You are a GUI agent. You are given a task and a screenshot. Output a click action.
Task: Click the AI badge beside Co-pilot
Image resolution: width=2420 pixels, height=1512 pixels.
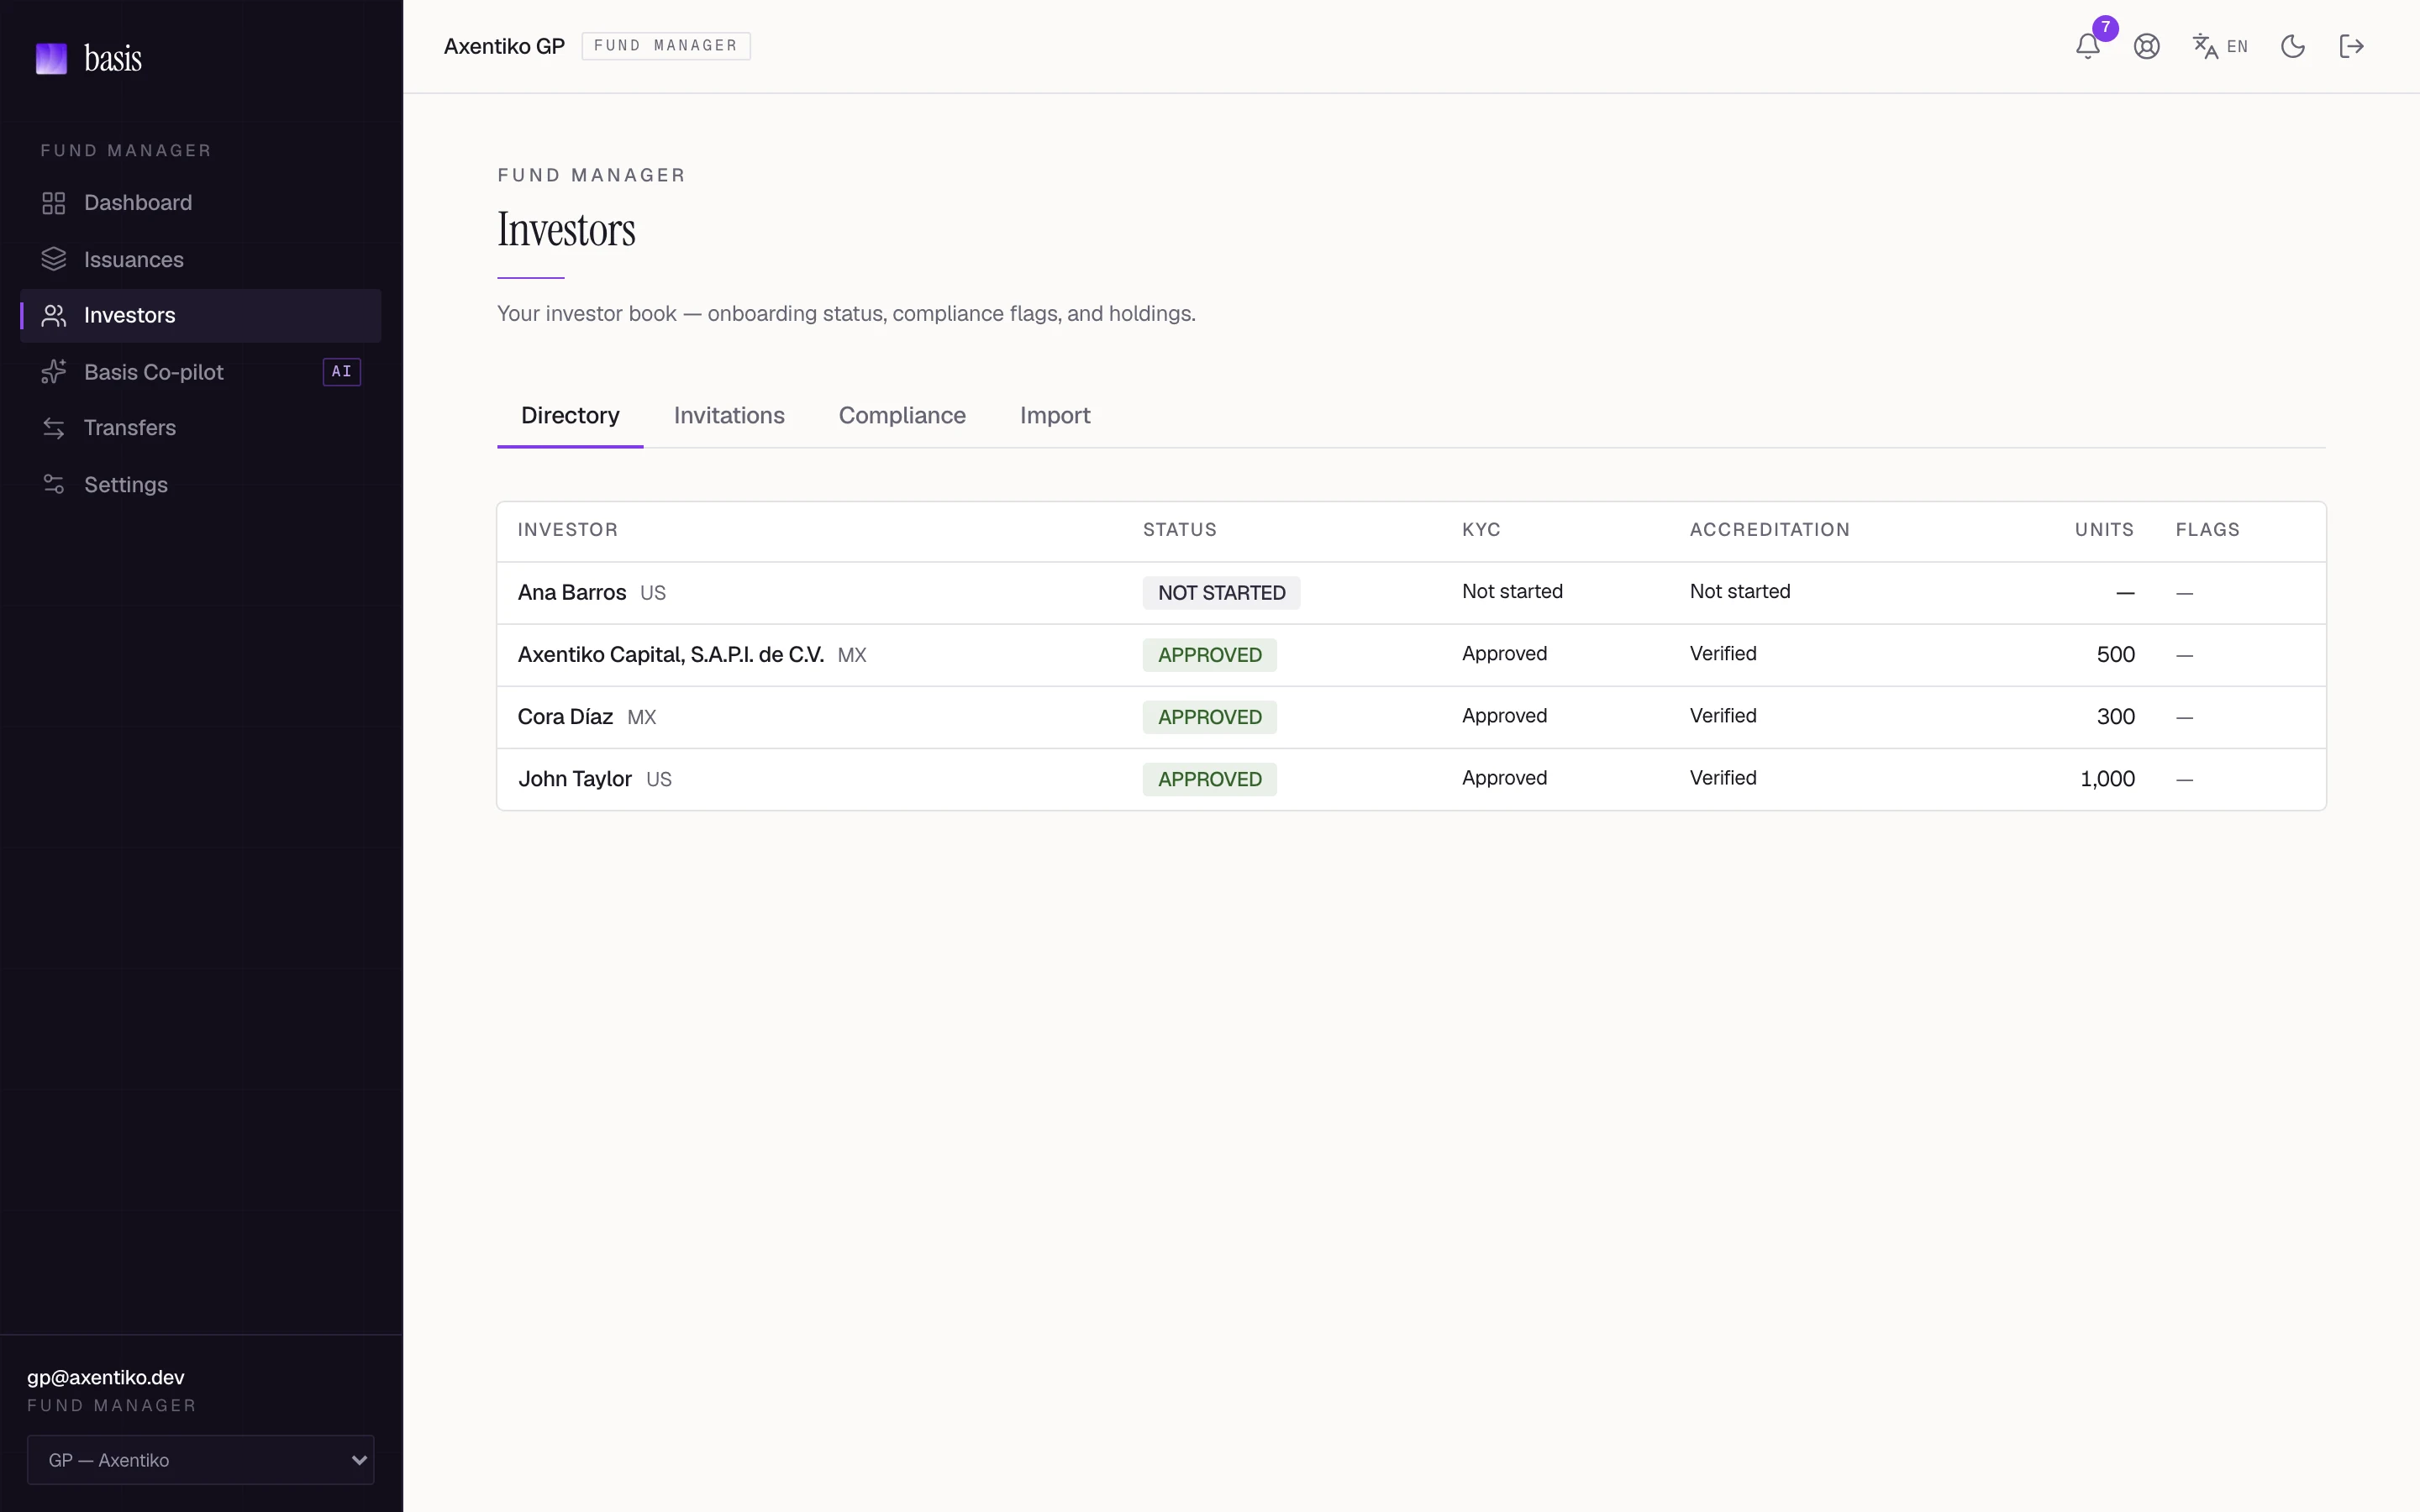pyautogui.click(x=342, y=372)
